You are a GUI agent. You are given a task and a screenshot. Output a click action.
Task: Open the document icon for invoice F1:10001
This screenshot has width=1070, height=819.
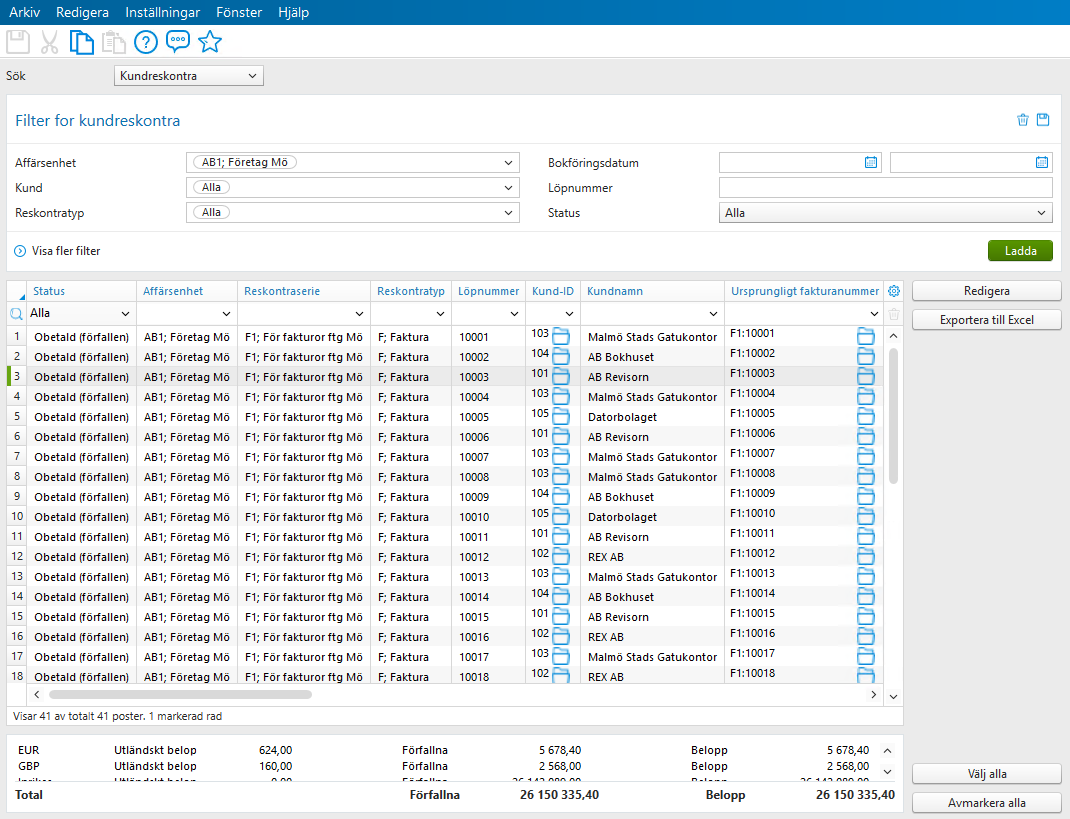click(865, 337)
